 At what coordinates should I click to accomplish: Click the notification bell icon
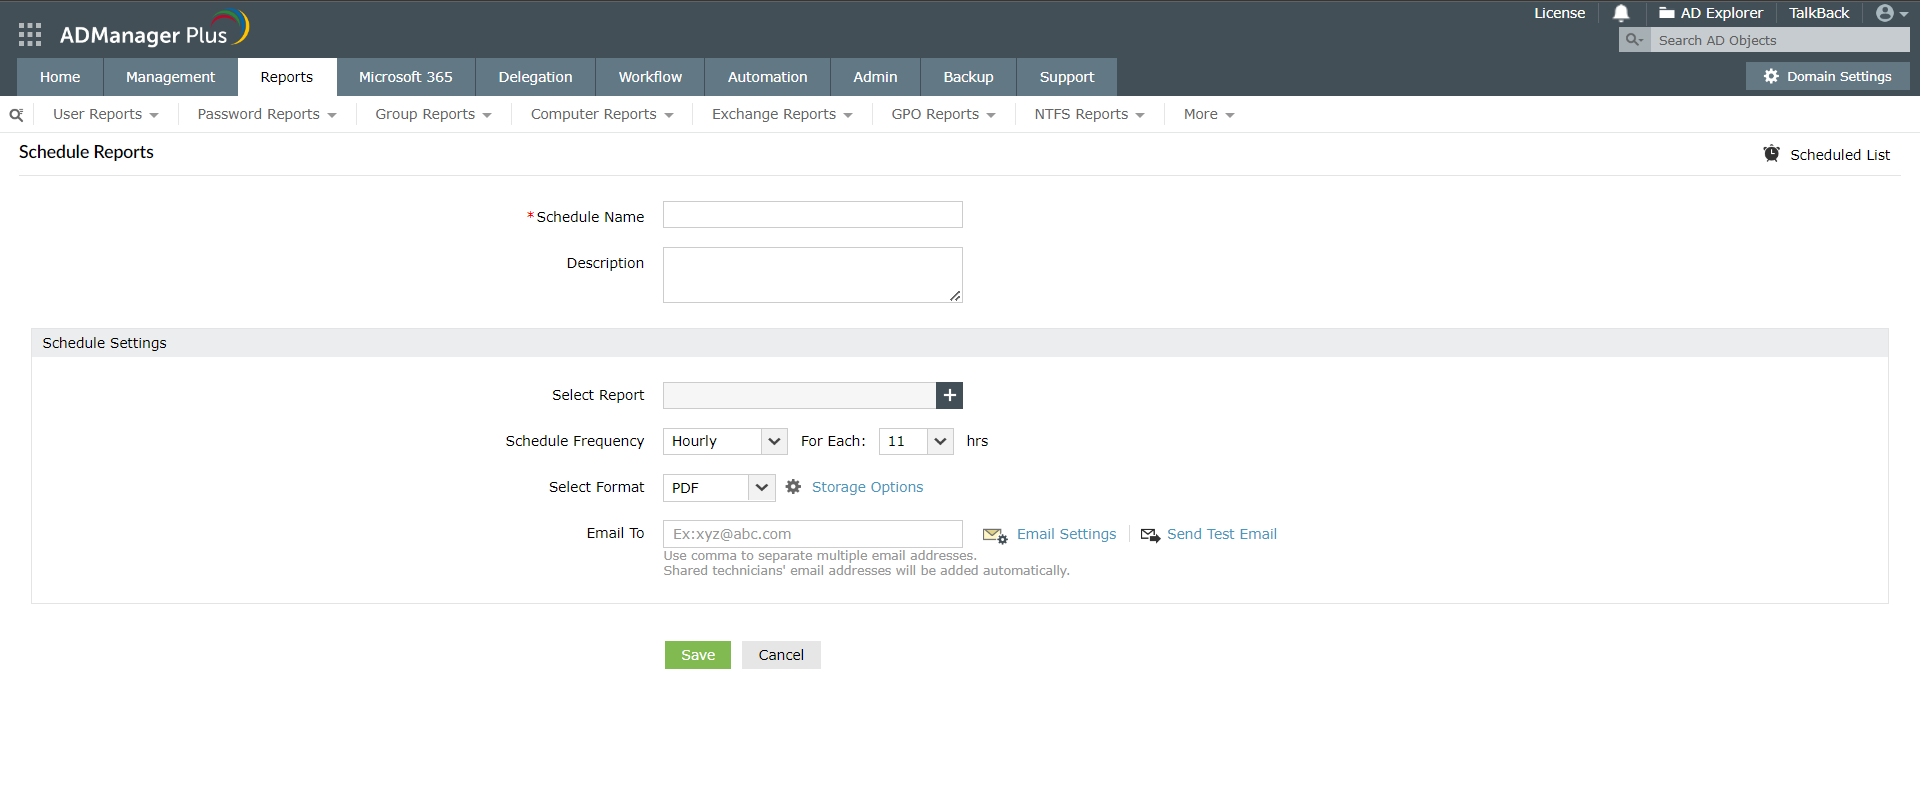tap(1621, 13)
